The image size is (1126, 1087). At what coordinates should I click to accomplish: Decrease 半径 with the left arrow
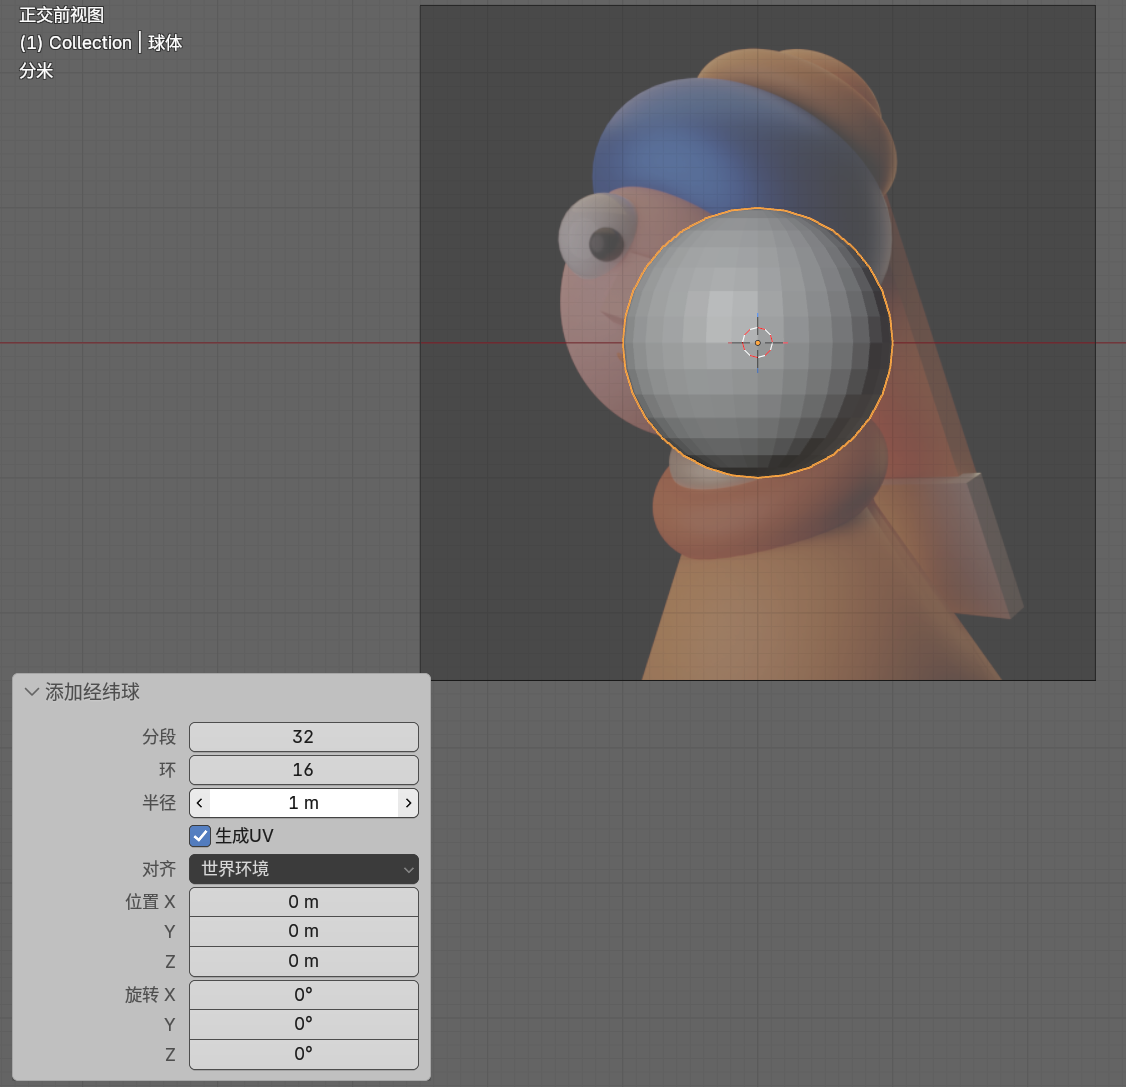point(200,803)
